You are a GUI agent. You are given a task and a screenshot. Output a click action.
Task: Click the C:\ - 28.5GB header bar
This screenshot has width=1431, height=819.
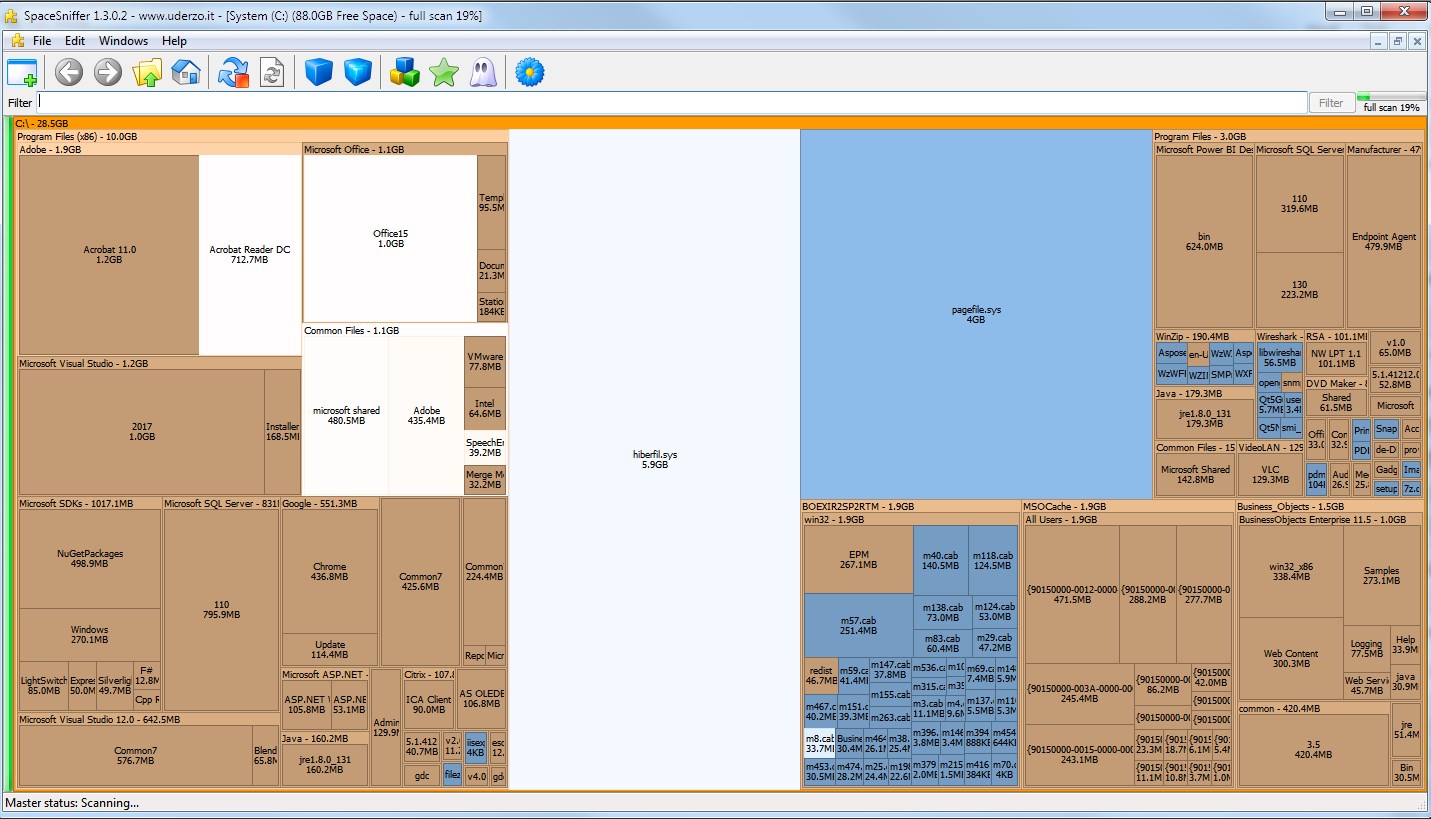[x=718, y=123]
